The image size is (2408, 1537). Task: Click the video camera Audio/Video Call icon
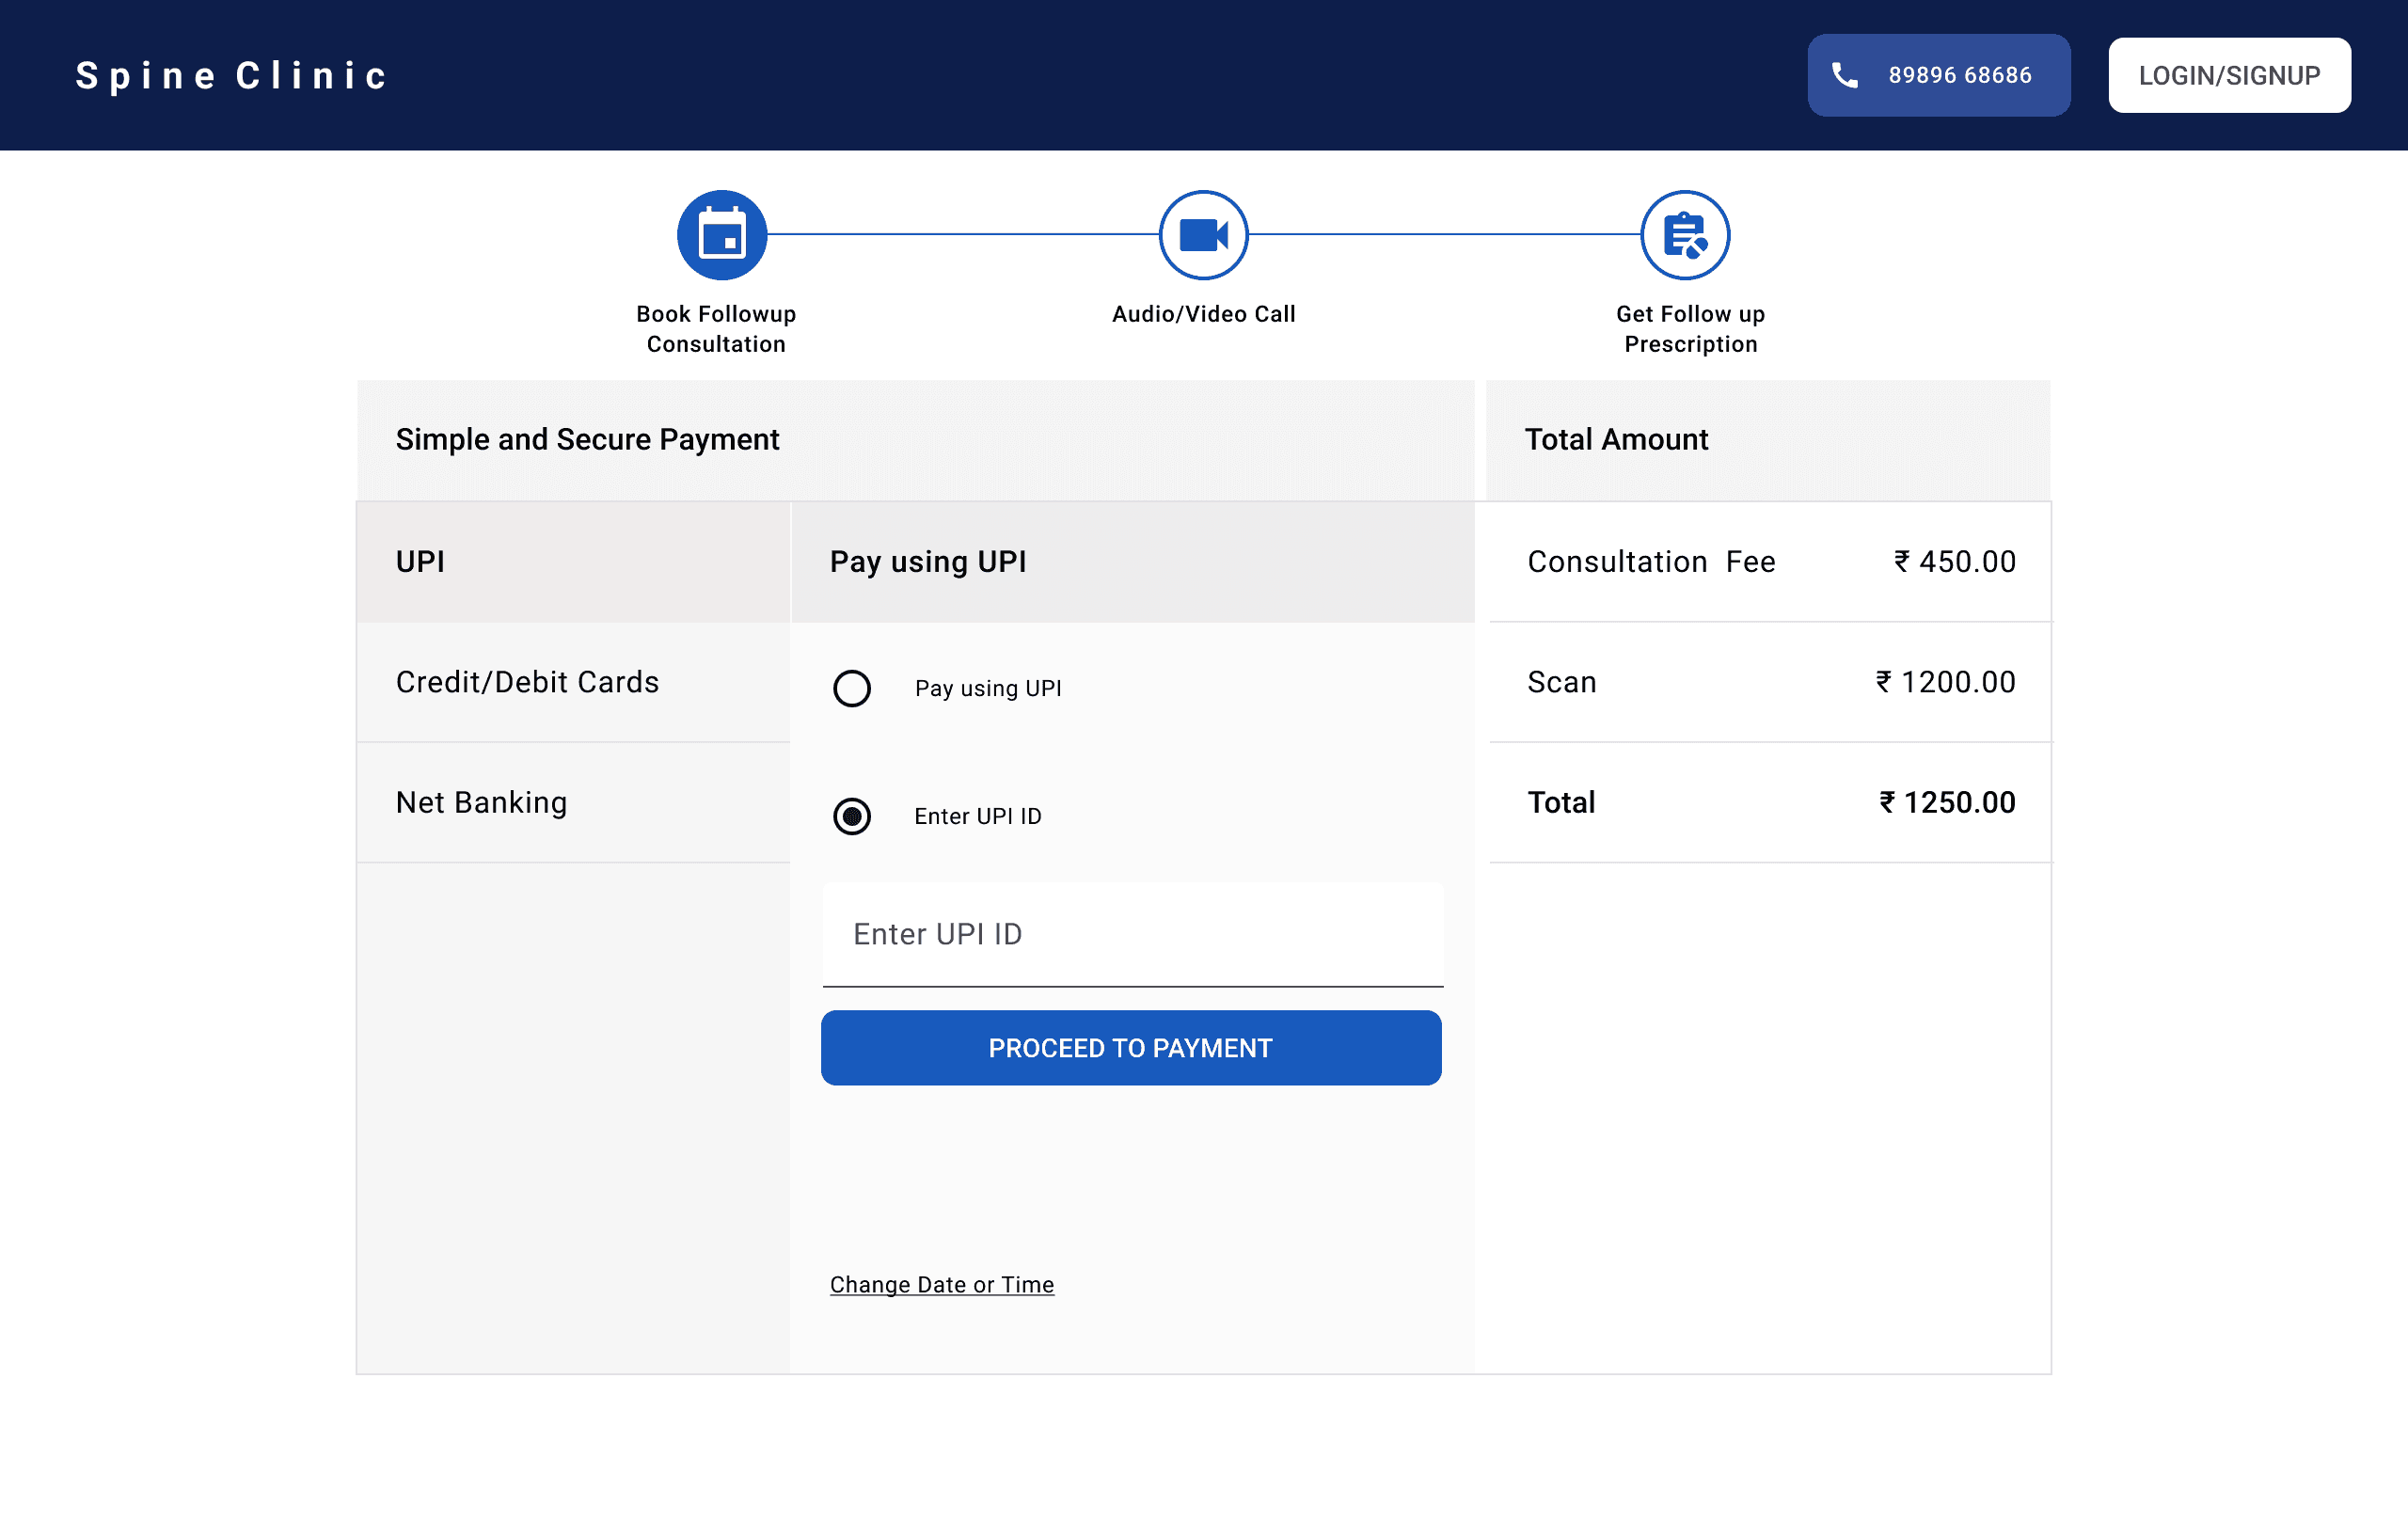point(1203,235)
